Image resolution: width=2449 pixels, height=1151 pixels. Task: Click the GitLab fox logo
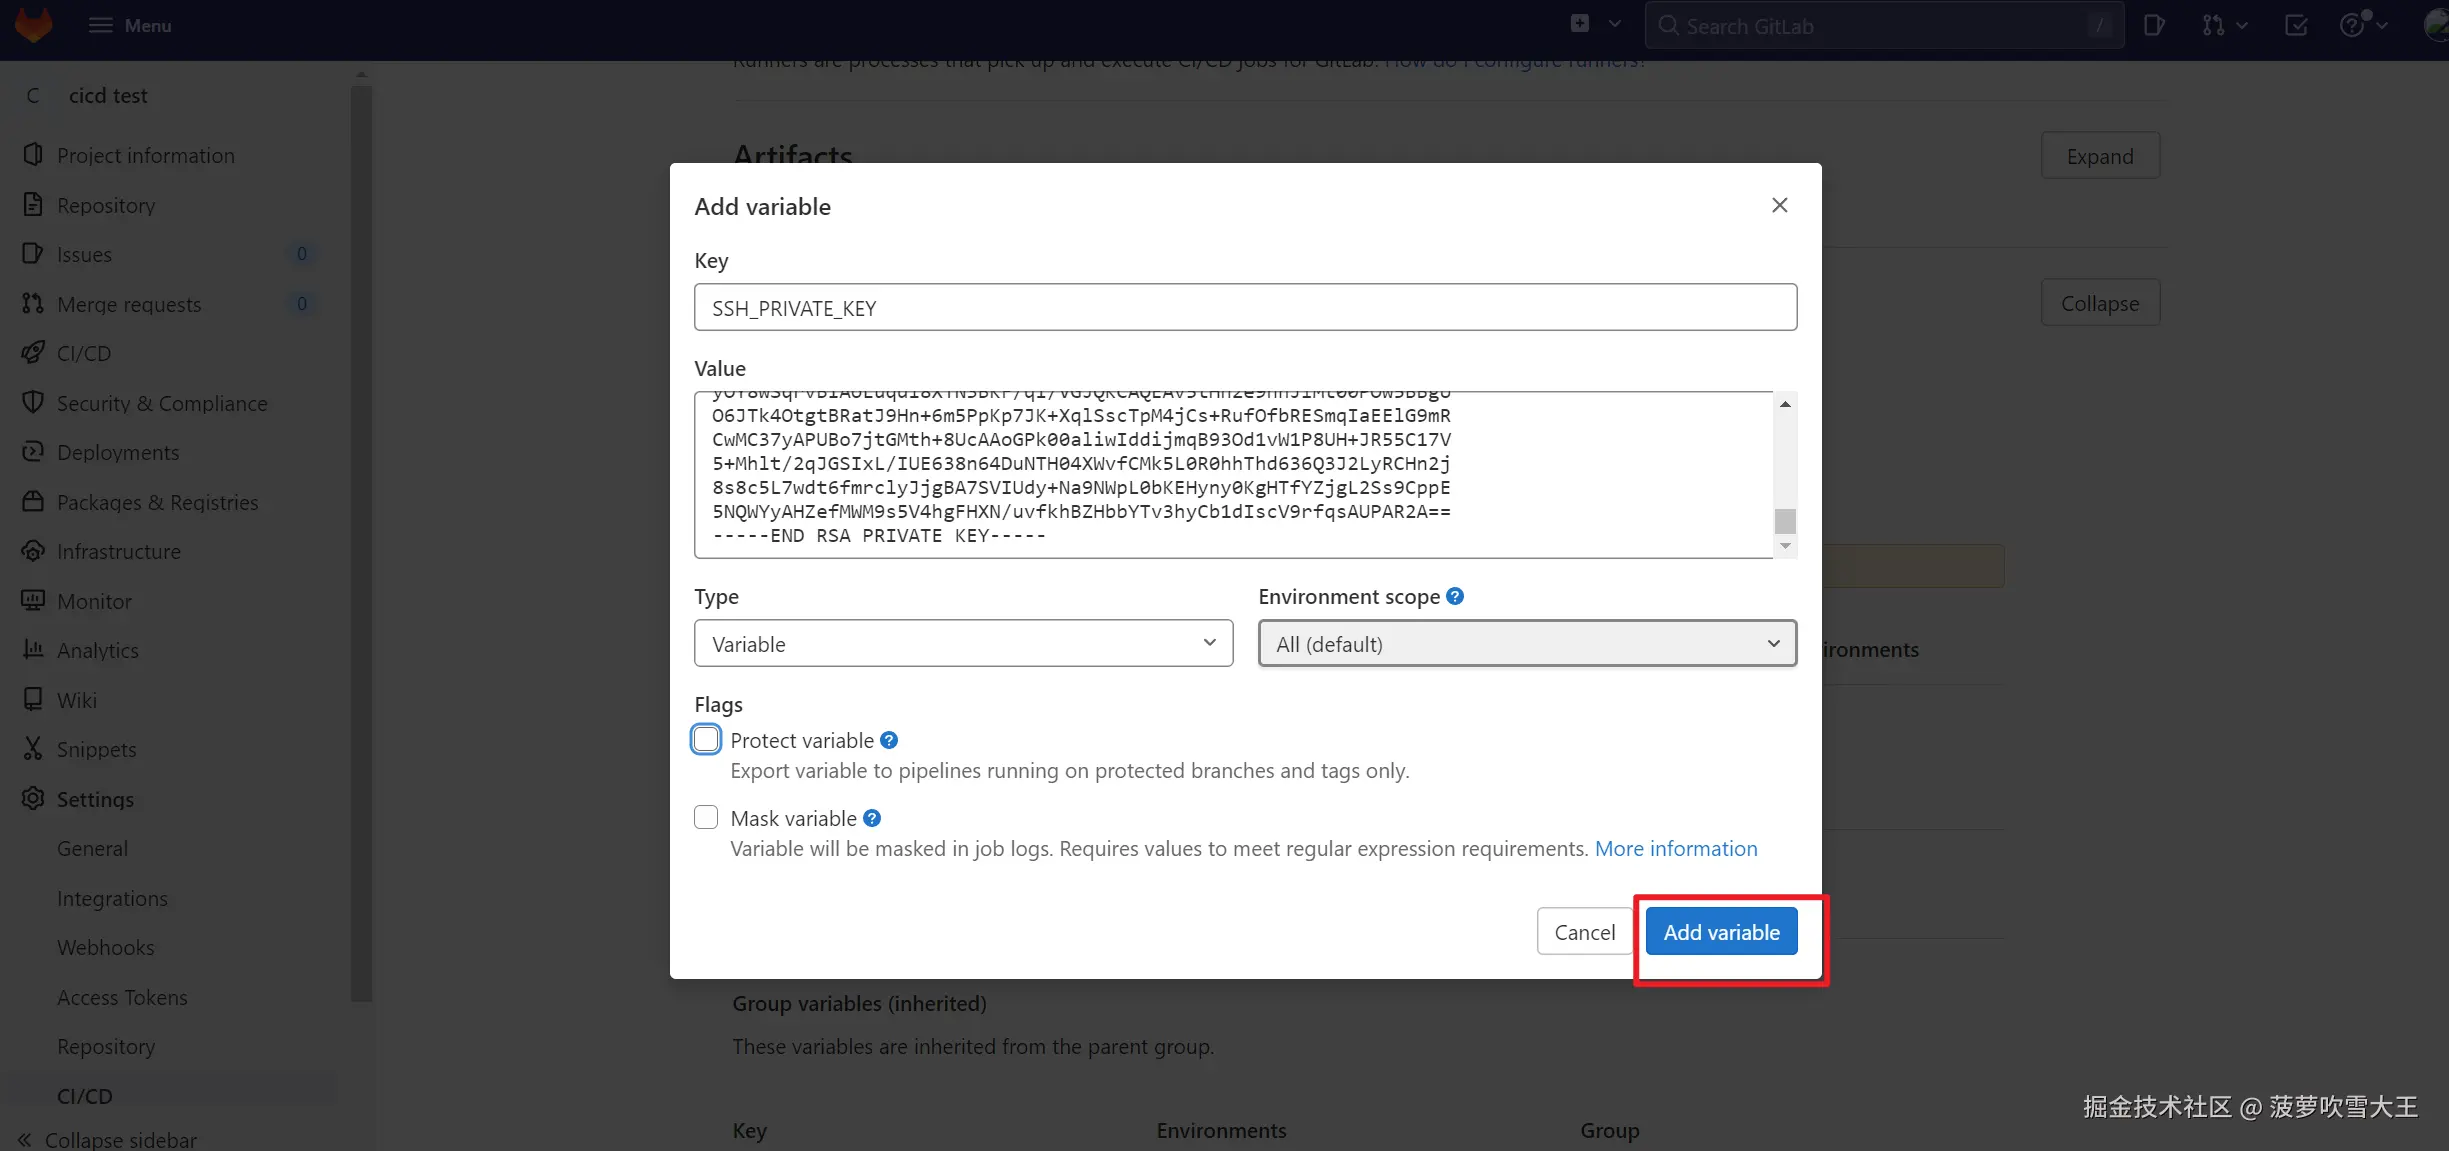[x=34, y=24]
